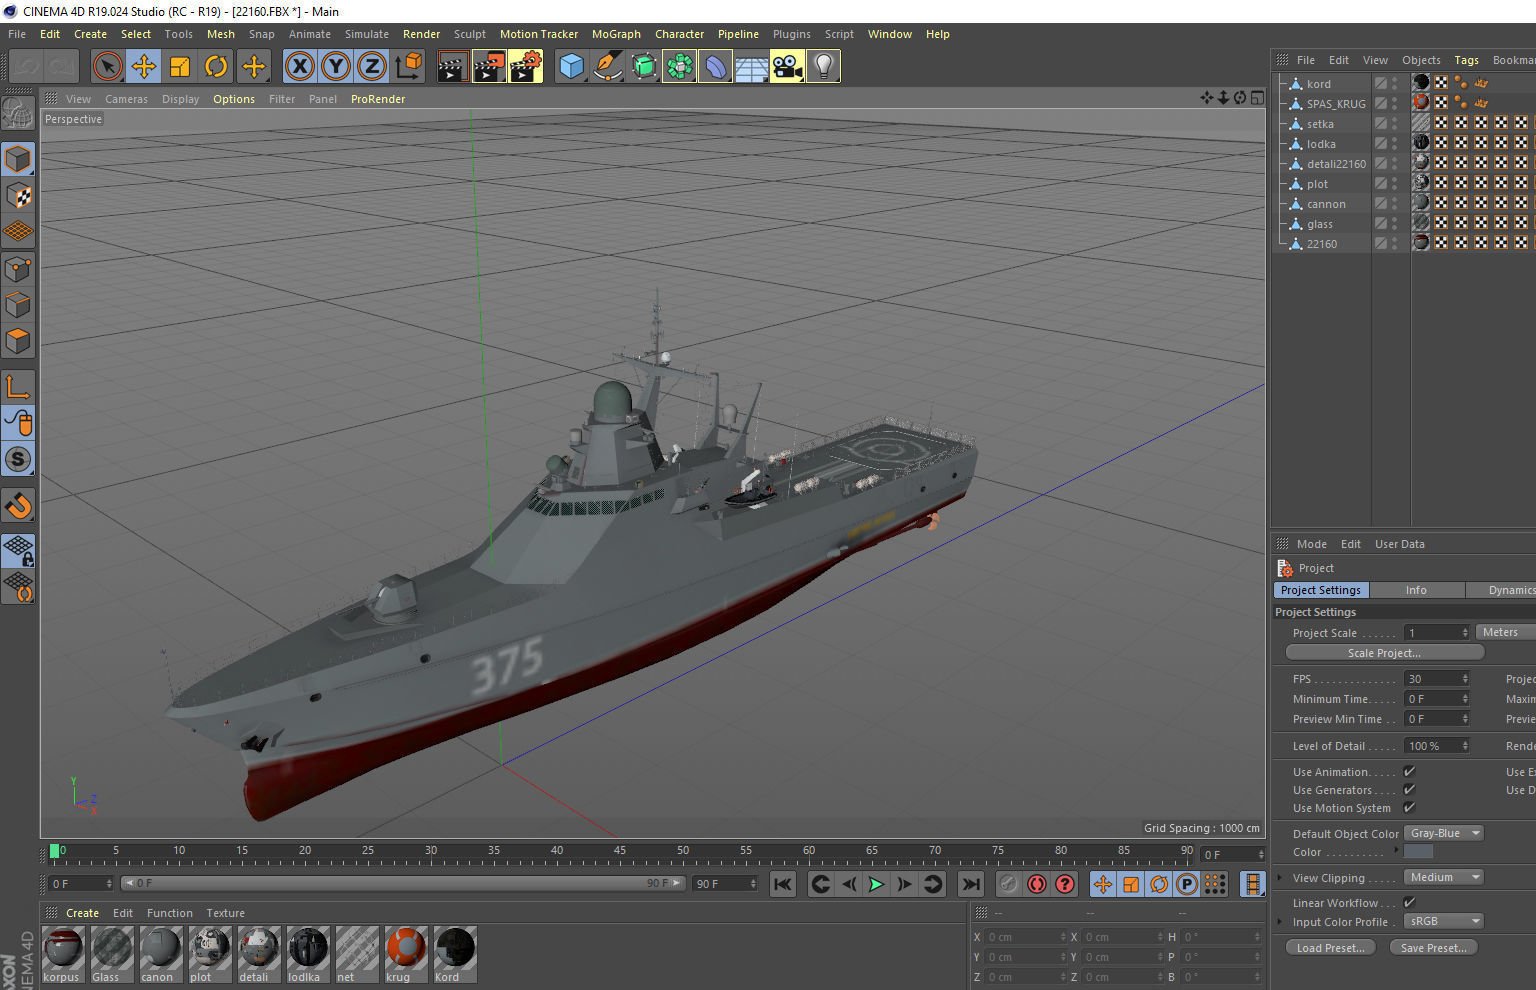Select the krug material thumbnail
This screenshot has width=1536, height=990.
coord(405,954)
